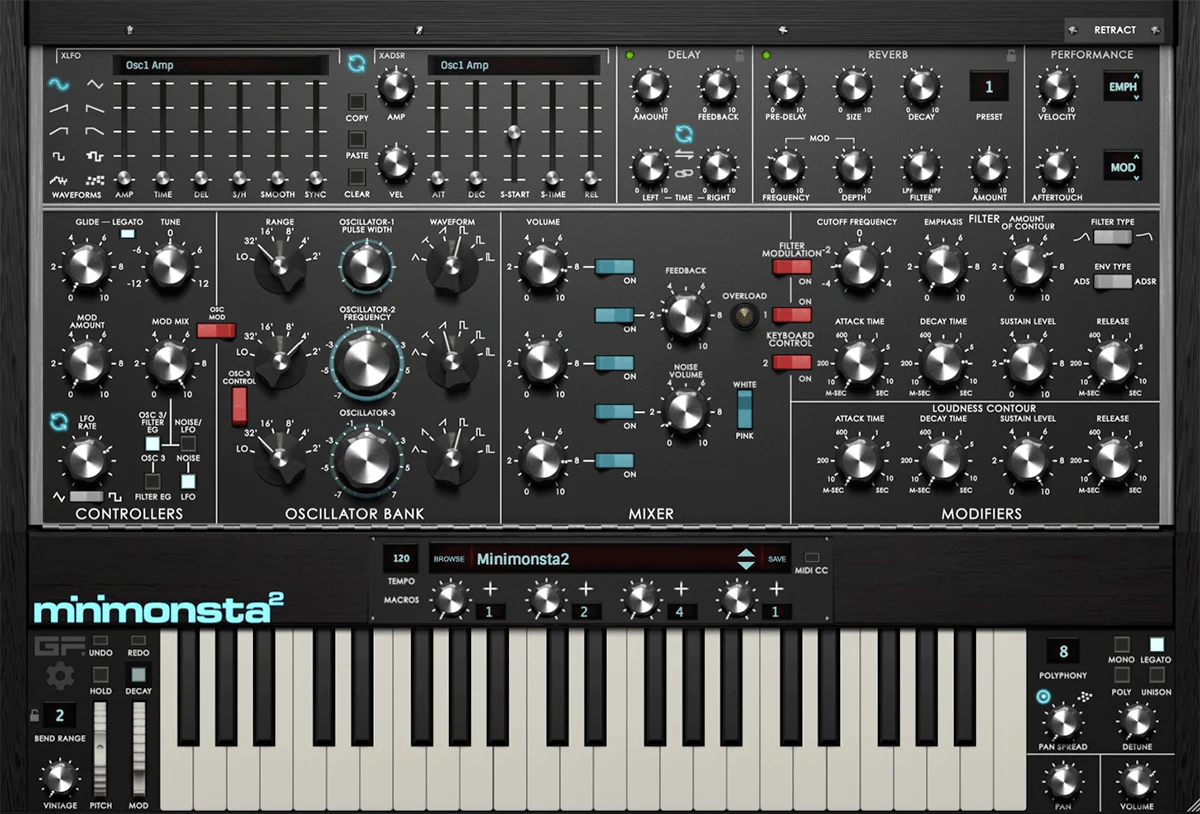Select the square waveform in XLFO waveforms
This screenshot has height=814, width=1200.
click(58, 157)
